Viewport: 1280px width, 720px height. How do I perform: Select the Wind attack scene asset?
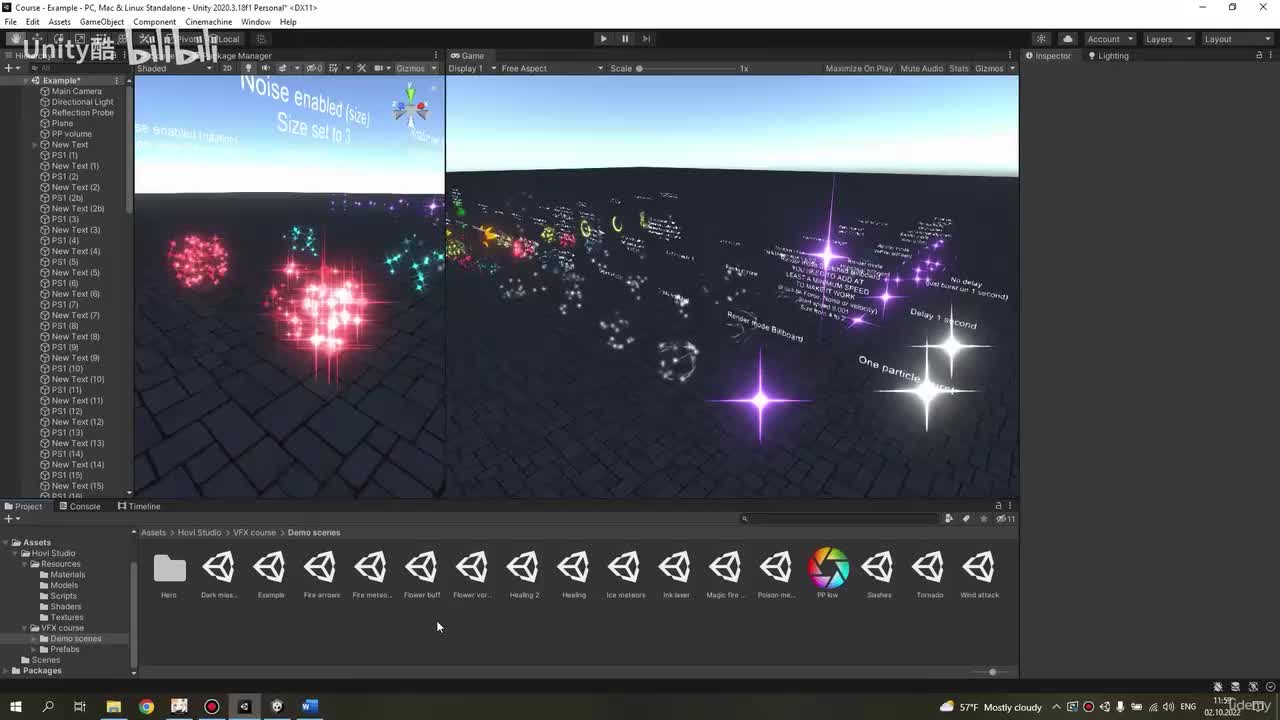(980, 574)
